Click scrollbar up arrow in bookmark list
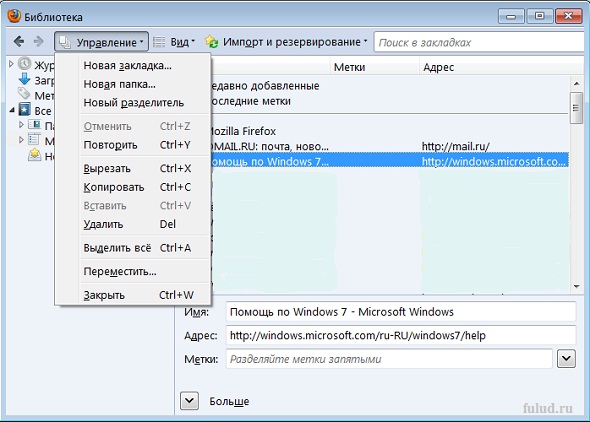Image resolution: width=590 pixels, height=422 pixels. pyautogui.click(x=576, y=84)
